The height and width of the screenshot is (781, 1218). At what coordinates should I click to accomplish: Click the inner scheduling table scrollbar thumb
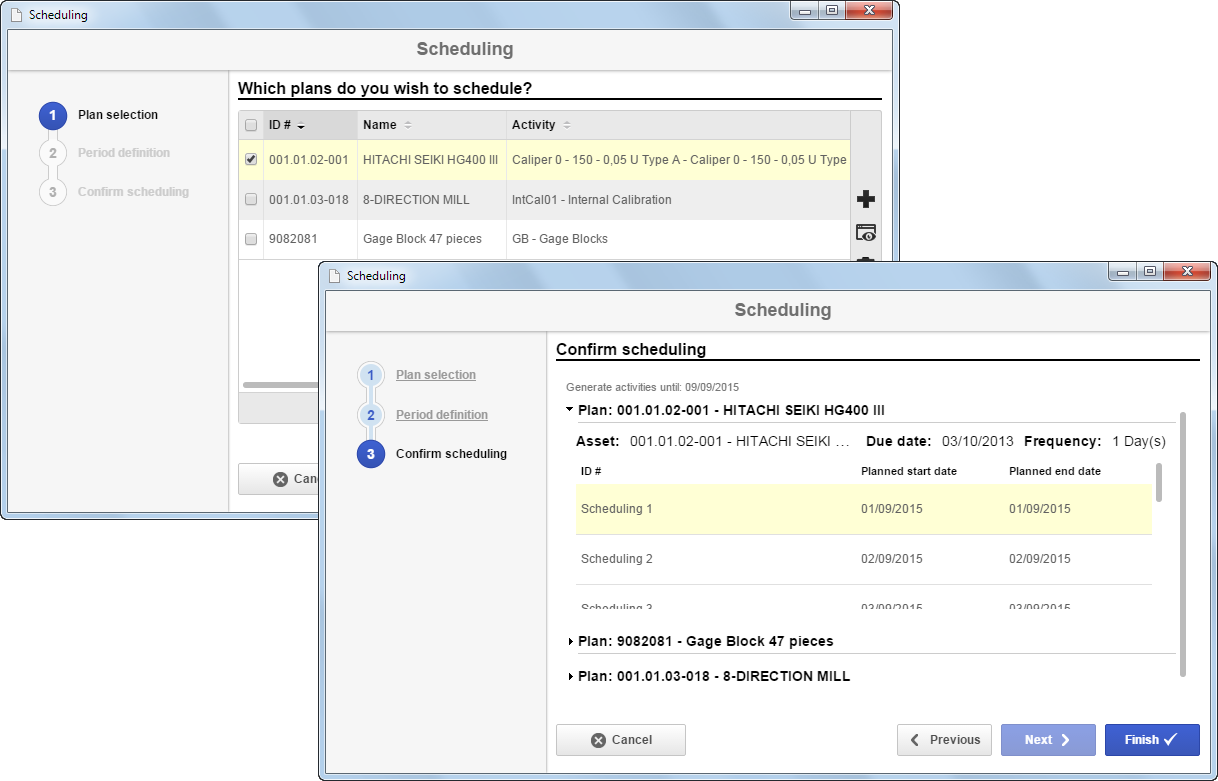(x=1159, y=481)
